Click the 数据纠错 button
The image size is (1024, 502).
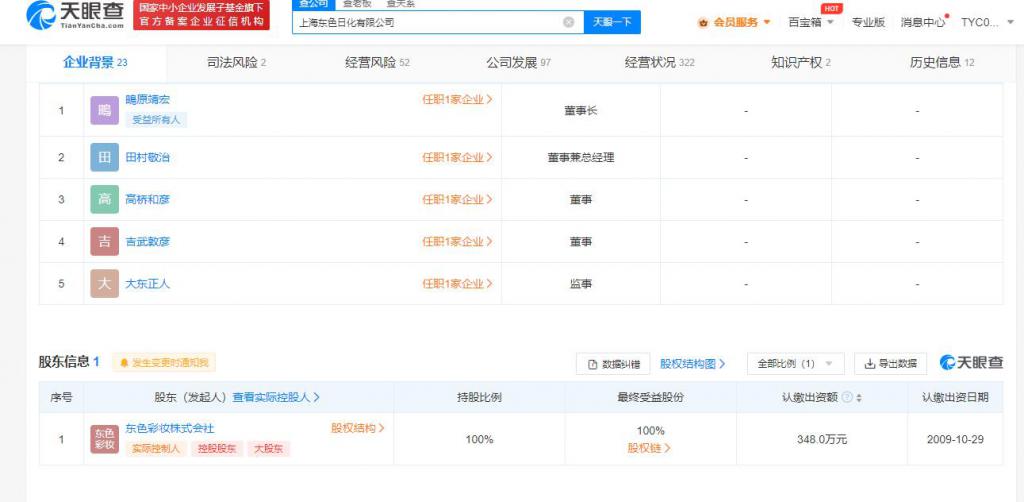tap(613, 364)
